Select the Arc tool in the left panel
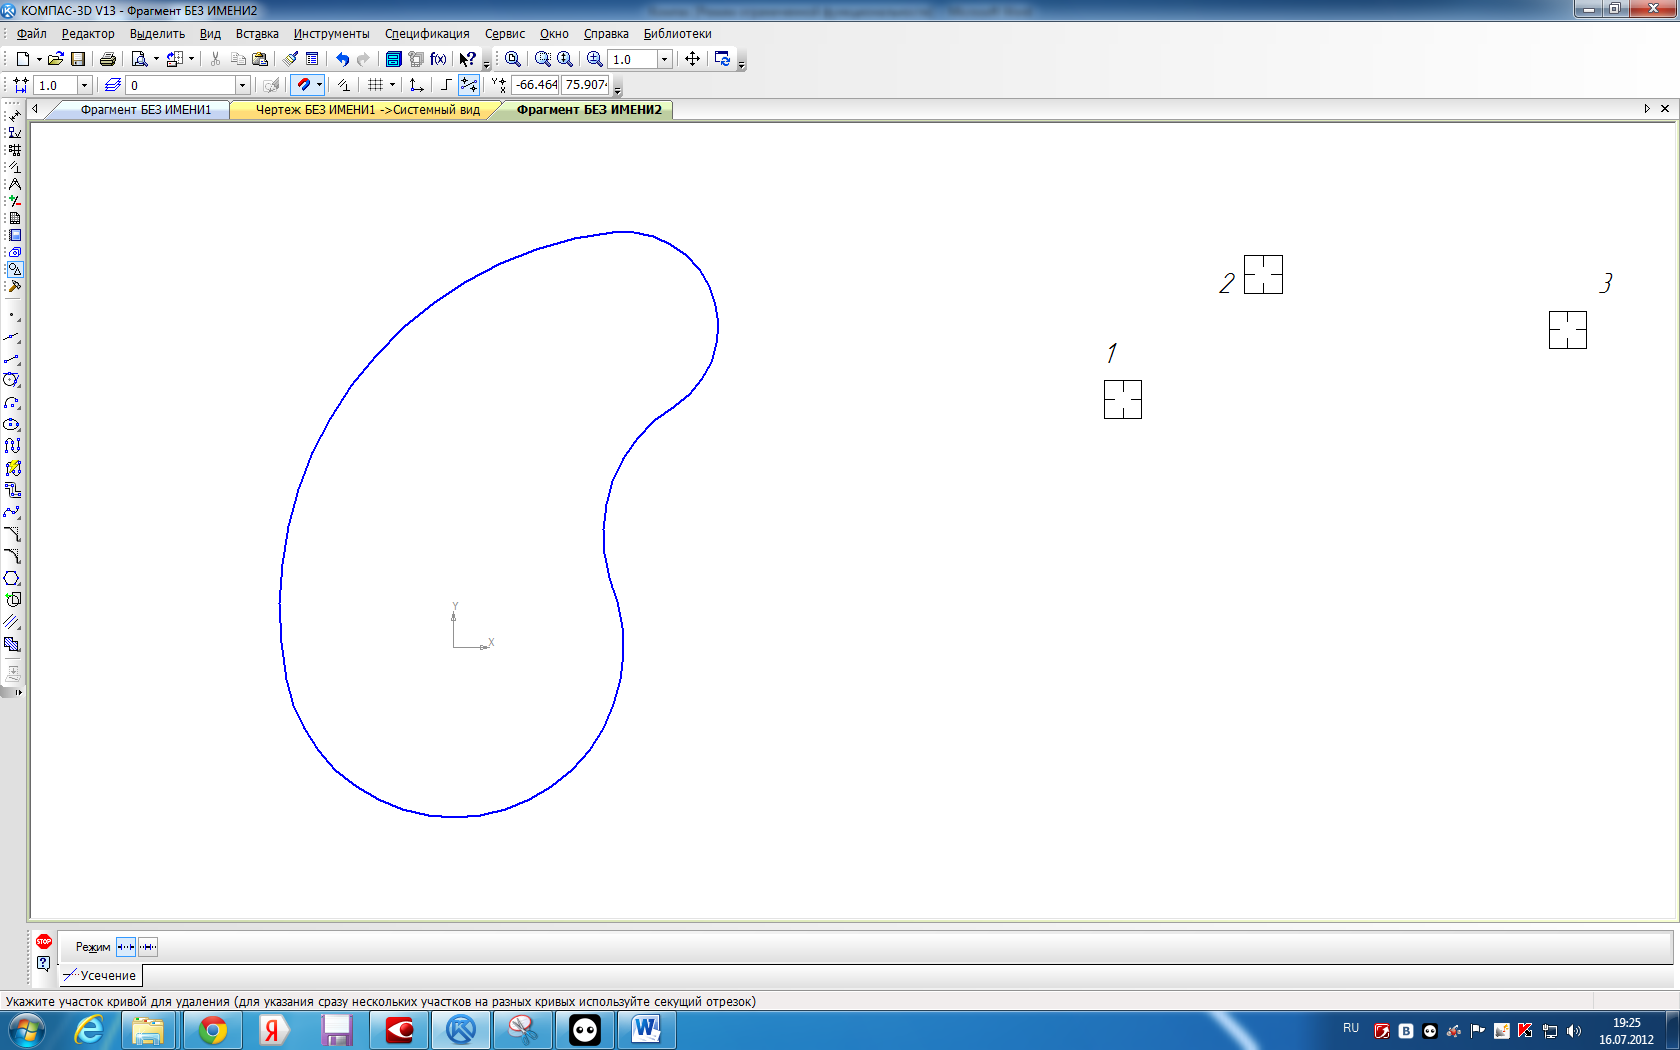This screenshot has height=1050, width=1680. (12, 402)
